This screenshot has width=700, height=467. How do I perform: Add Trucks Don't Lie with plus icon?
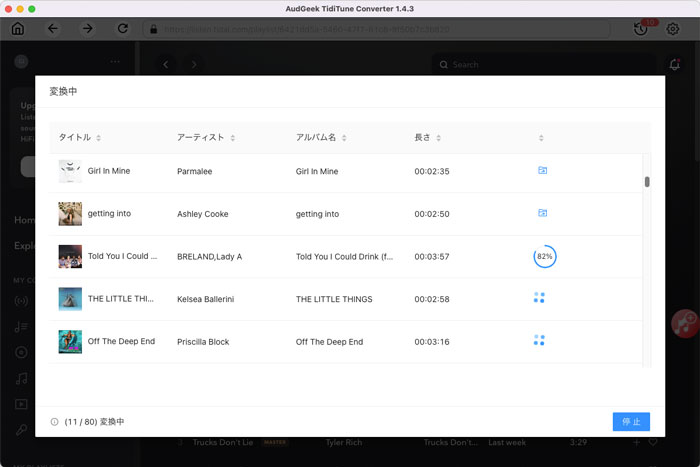(x=637, y=442)
